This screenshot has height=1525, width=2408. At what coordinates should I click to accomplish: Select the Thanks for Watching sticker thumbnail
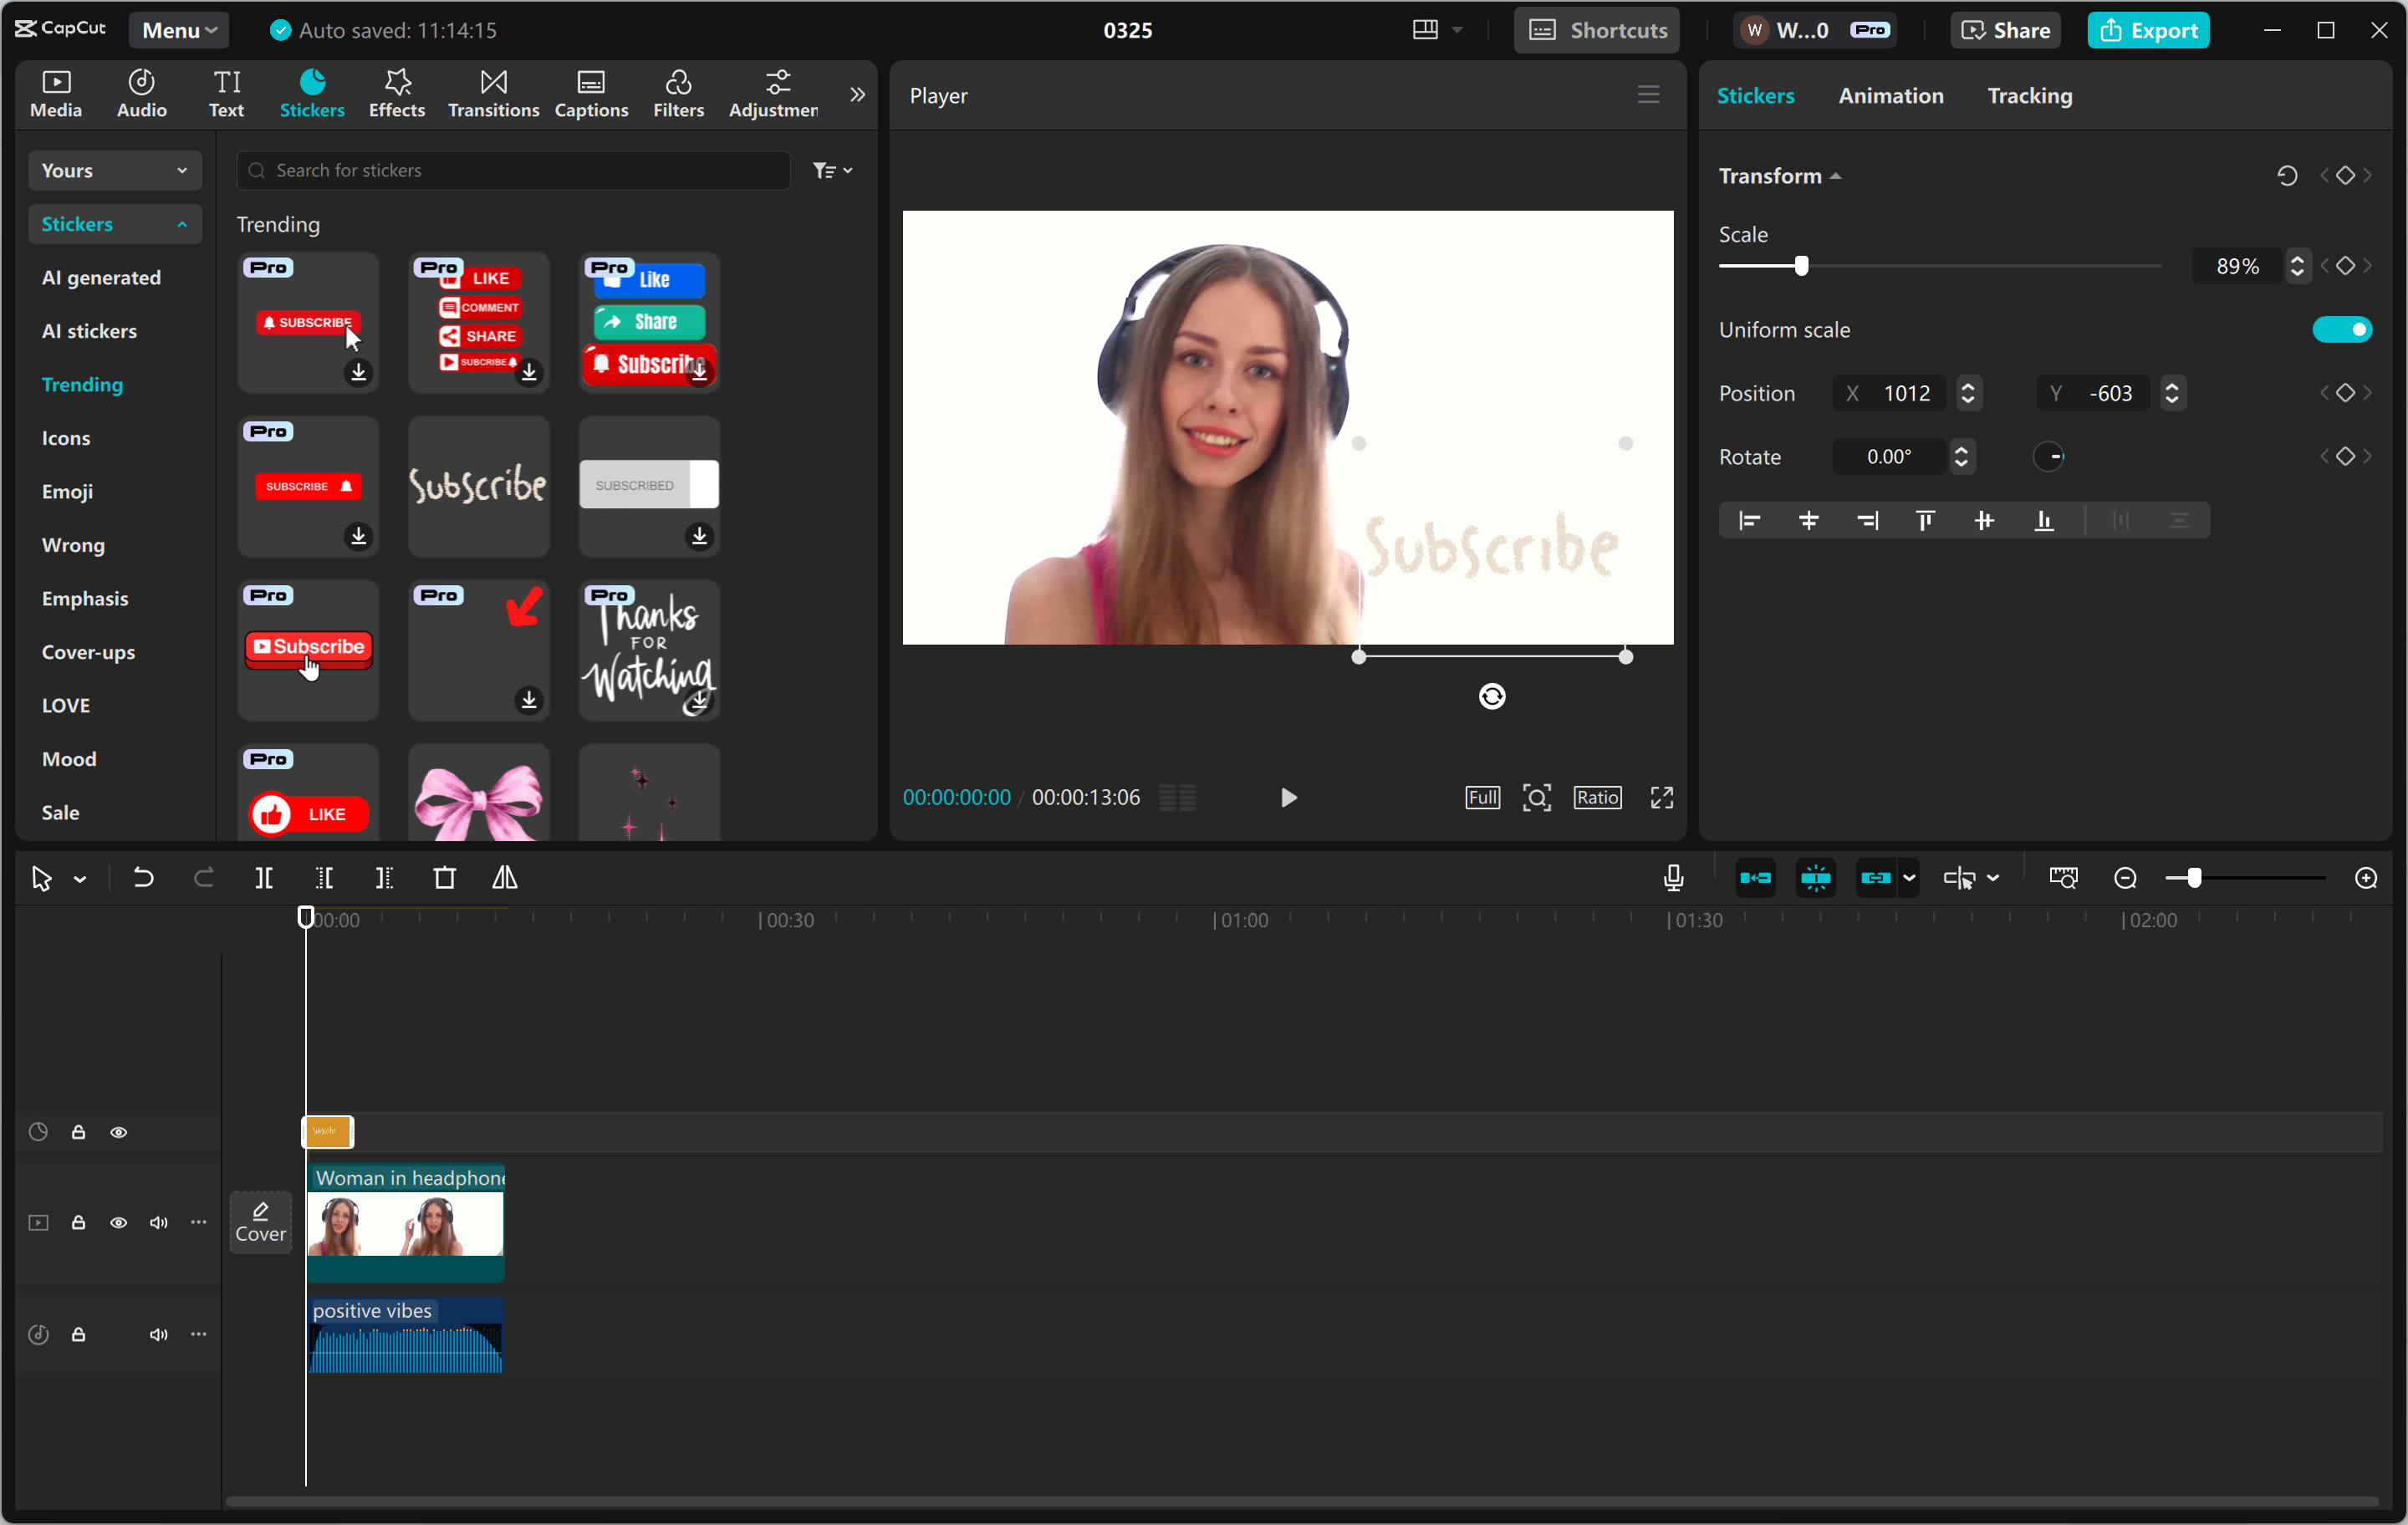click(x=648, y=650)
